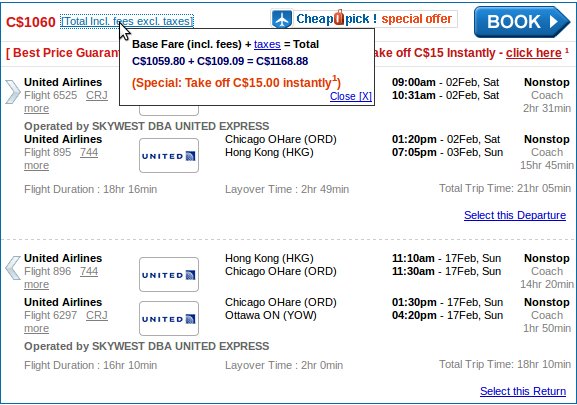Click the airplane icon beside Cheap pick
Image resolution: width=577 pixels, height=405 pixels.
click(x=282, y=19)
